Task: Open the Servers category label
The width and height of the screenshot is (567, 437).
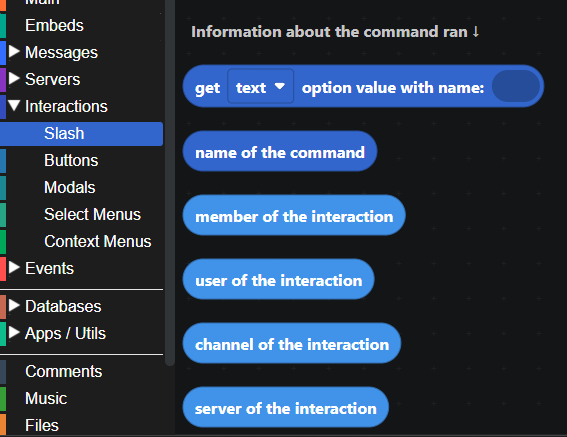Action: click(52, 79)
